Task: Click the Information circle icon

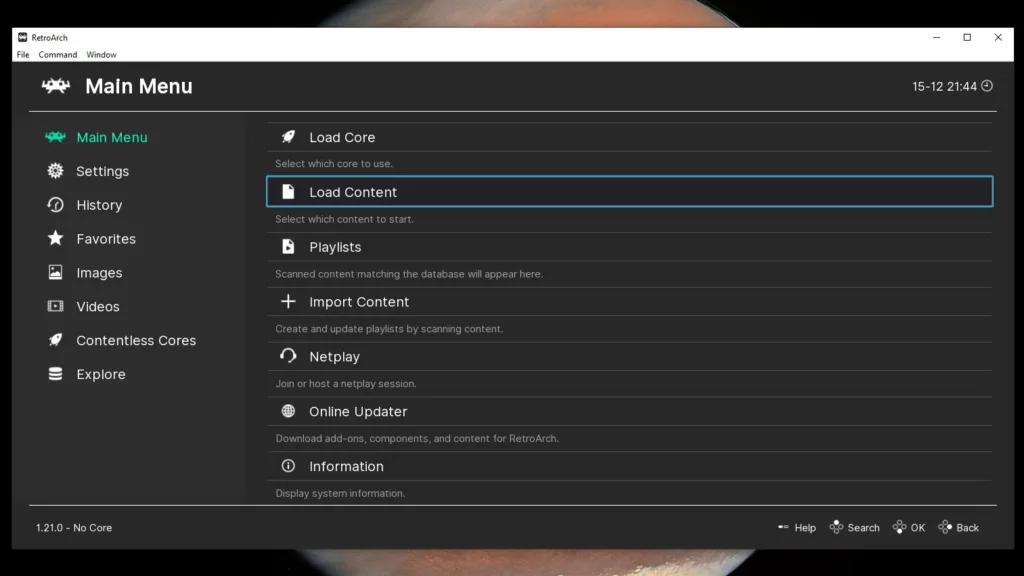Action: pos(288,466)
